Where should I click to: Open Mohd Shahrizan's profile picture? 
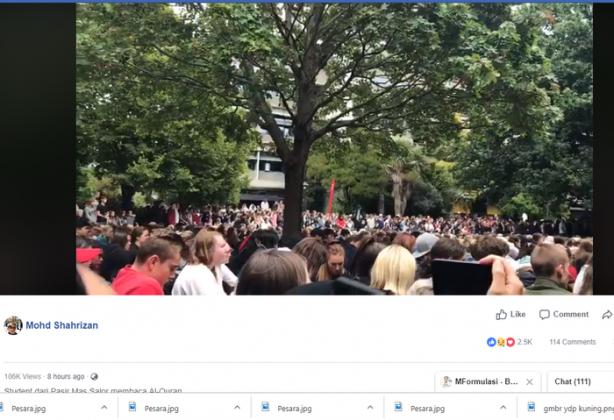[13, 325]
